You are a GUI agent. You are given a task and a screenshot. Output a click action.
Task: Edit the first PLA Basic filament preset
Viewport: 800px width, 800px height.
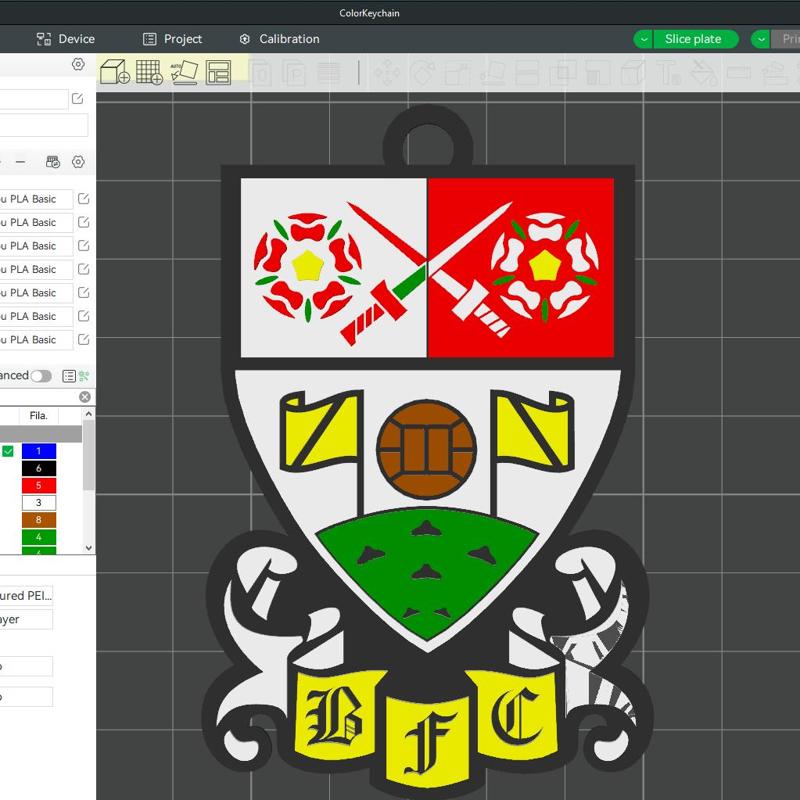pyautogui.click(x=84, y=199)
